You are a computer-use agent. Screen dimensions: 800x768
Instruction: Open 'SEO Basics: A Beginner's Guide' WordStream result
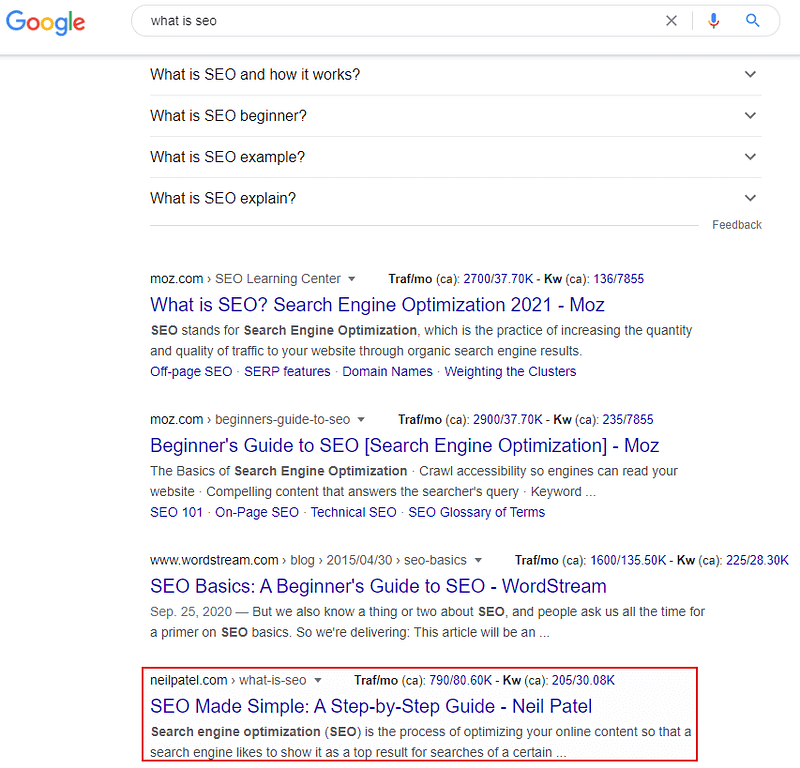coord(378,586)
